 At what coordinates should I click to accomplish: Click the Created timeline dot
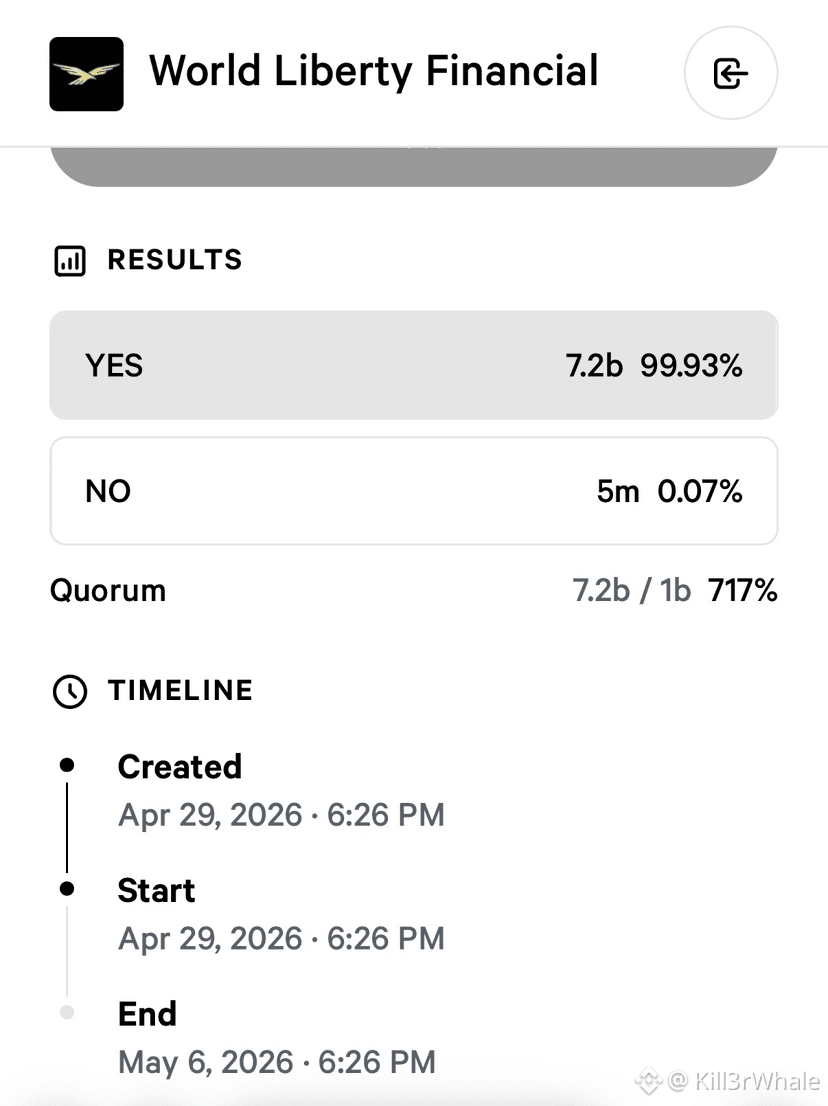pos(67,765)
